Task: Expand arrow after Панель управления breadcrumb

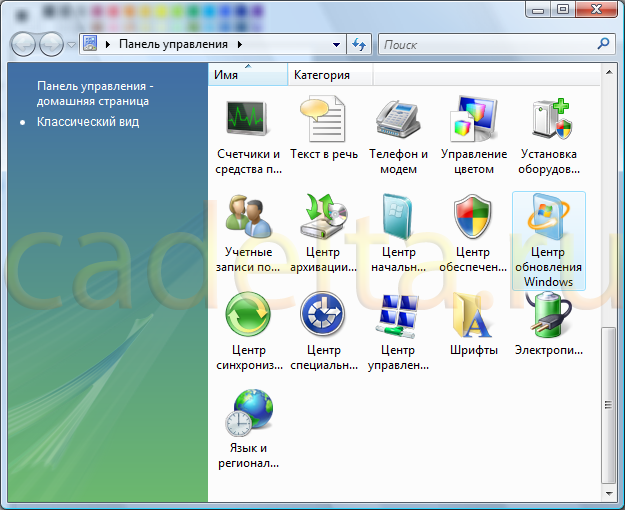Action: click(x=240, y=44)
